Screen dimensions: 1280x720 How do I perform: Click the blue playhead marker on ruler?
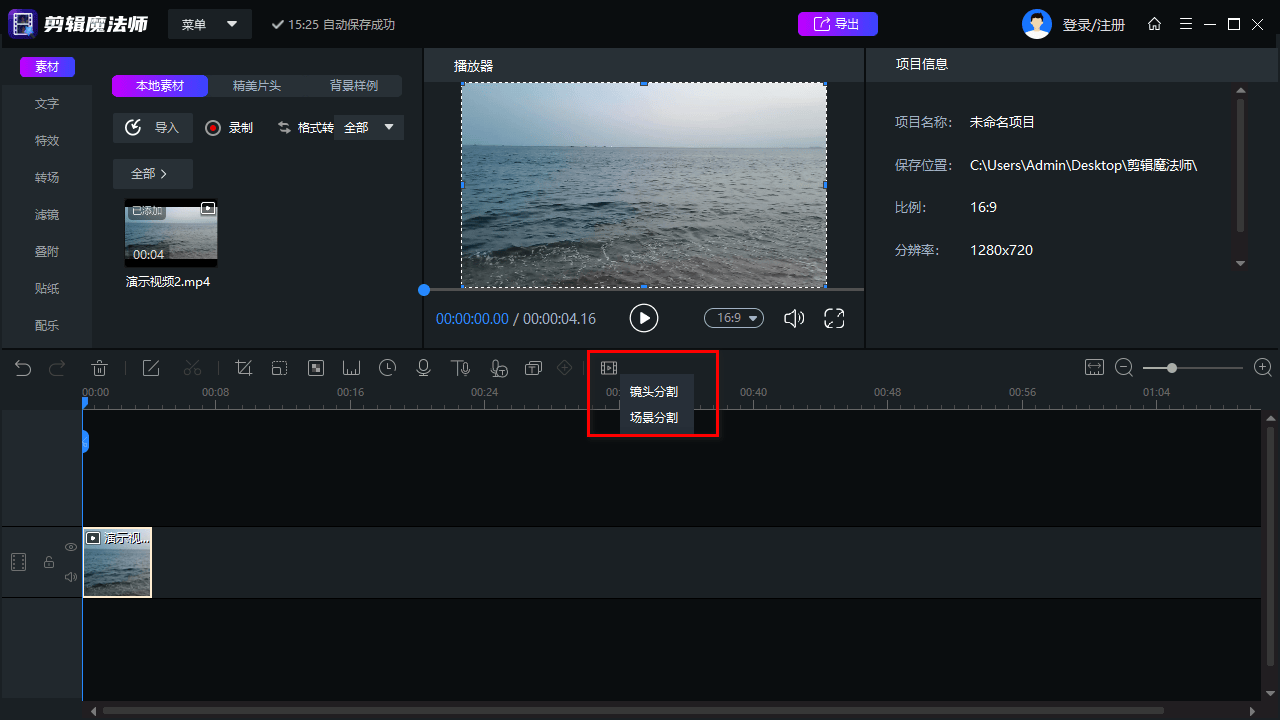tap(85, 402)
